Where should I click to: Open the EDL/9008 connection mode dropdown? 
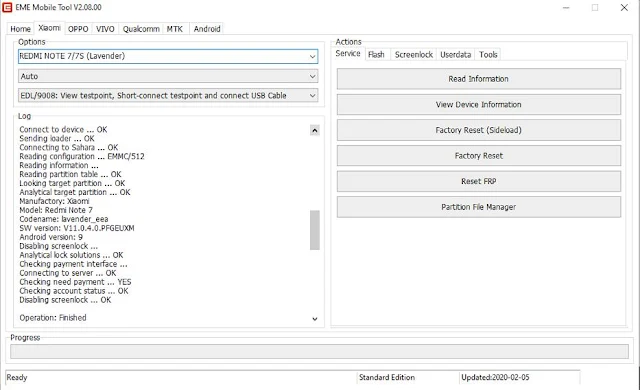click(168, 95)
